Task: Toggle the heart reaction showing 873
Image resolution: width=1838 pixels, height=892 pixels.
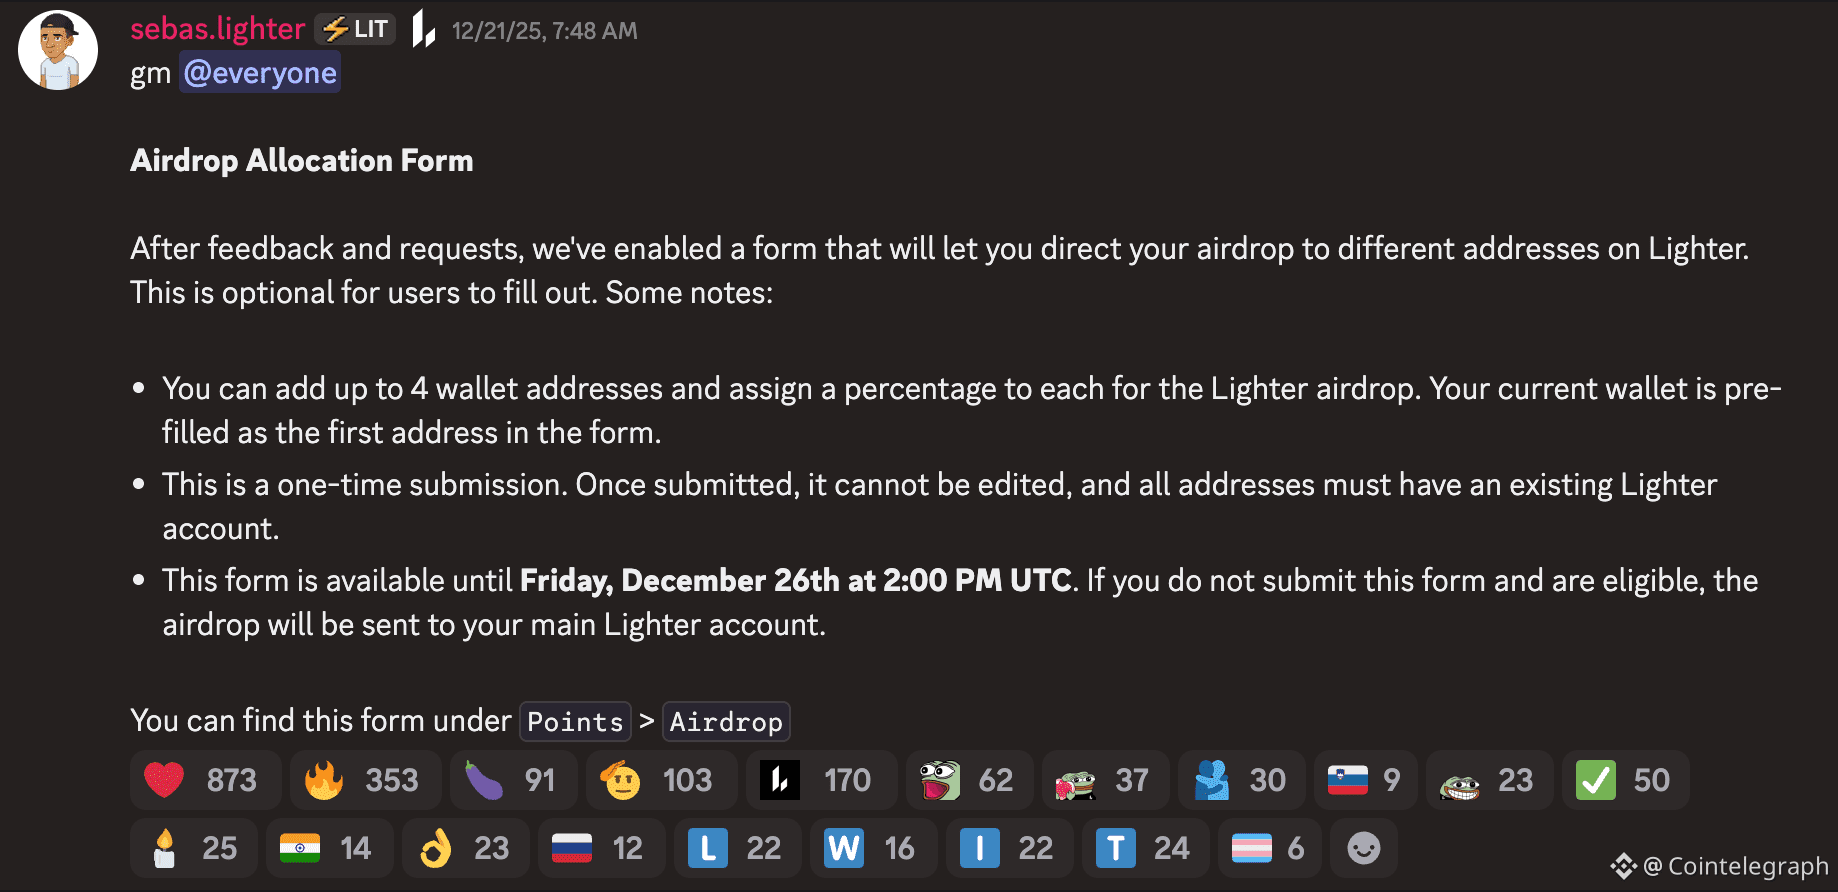Action: (204, 780)
